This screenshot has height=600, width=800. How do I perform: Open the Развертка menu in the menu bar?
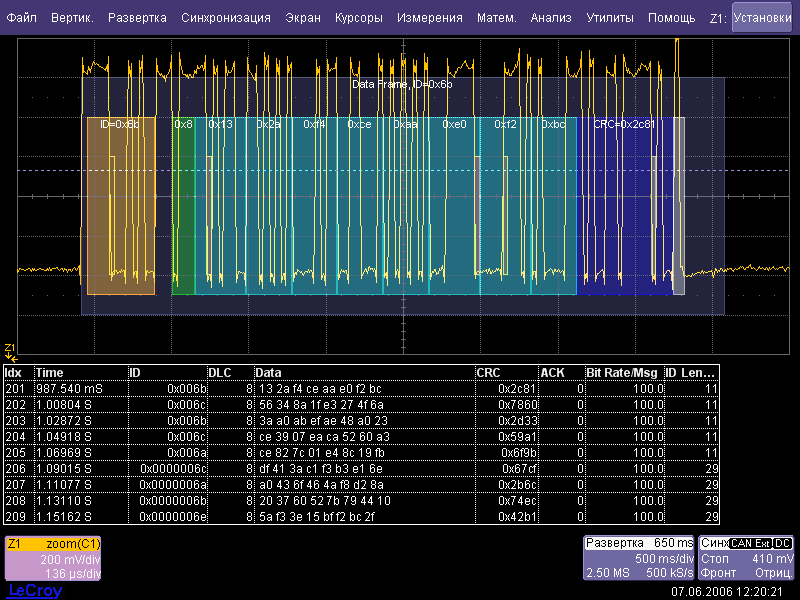[137, 18]
